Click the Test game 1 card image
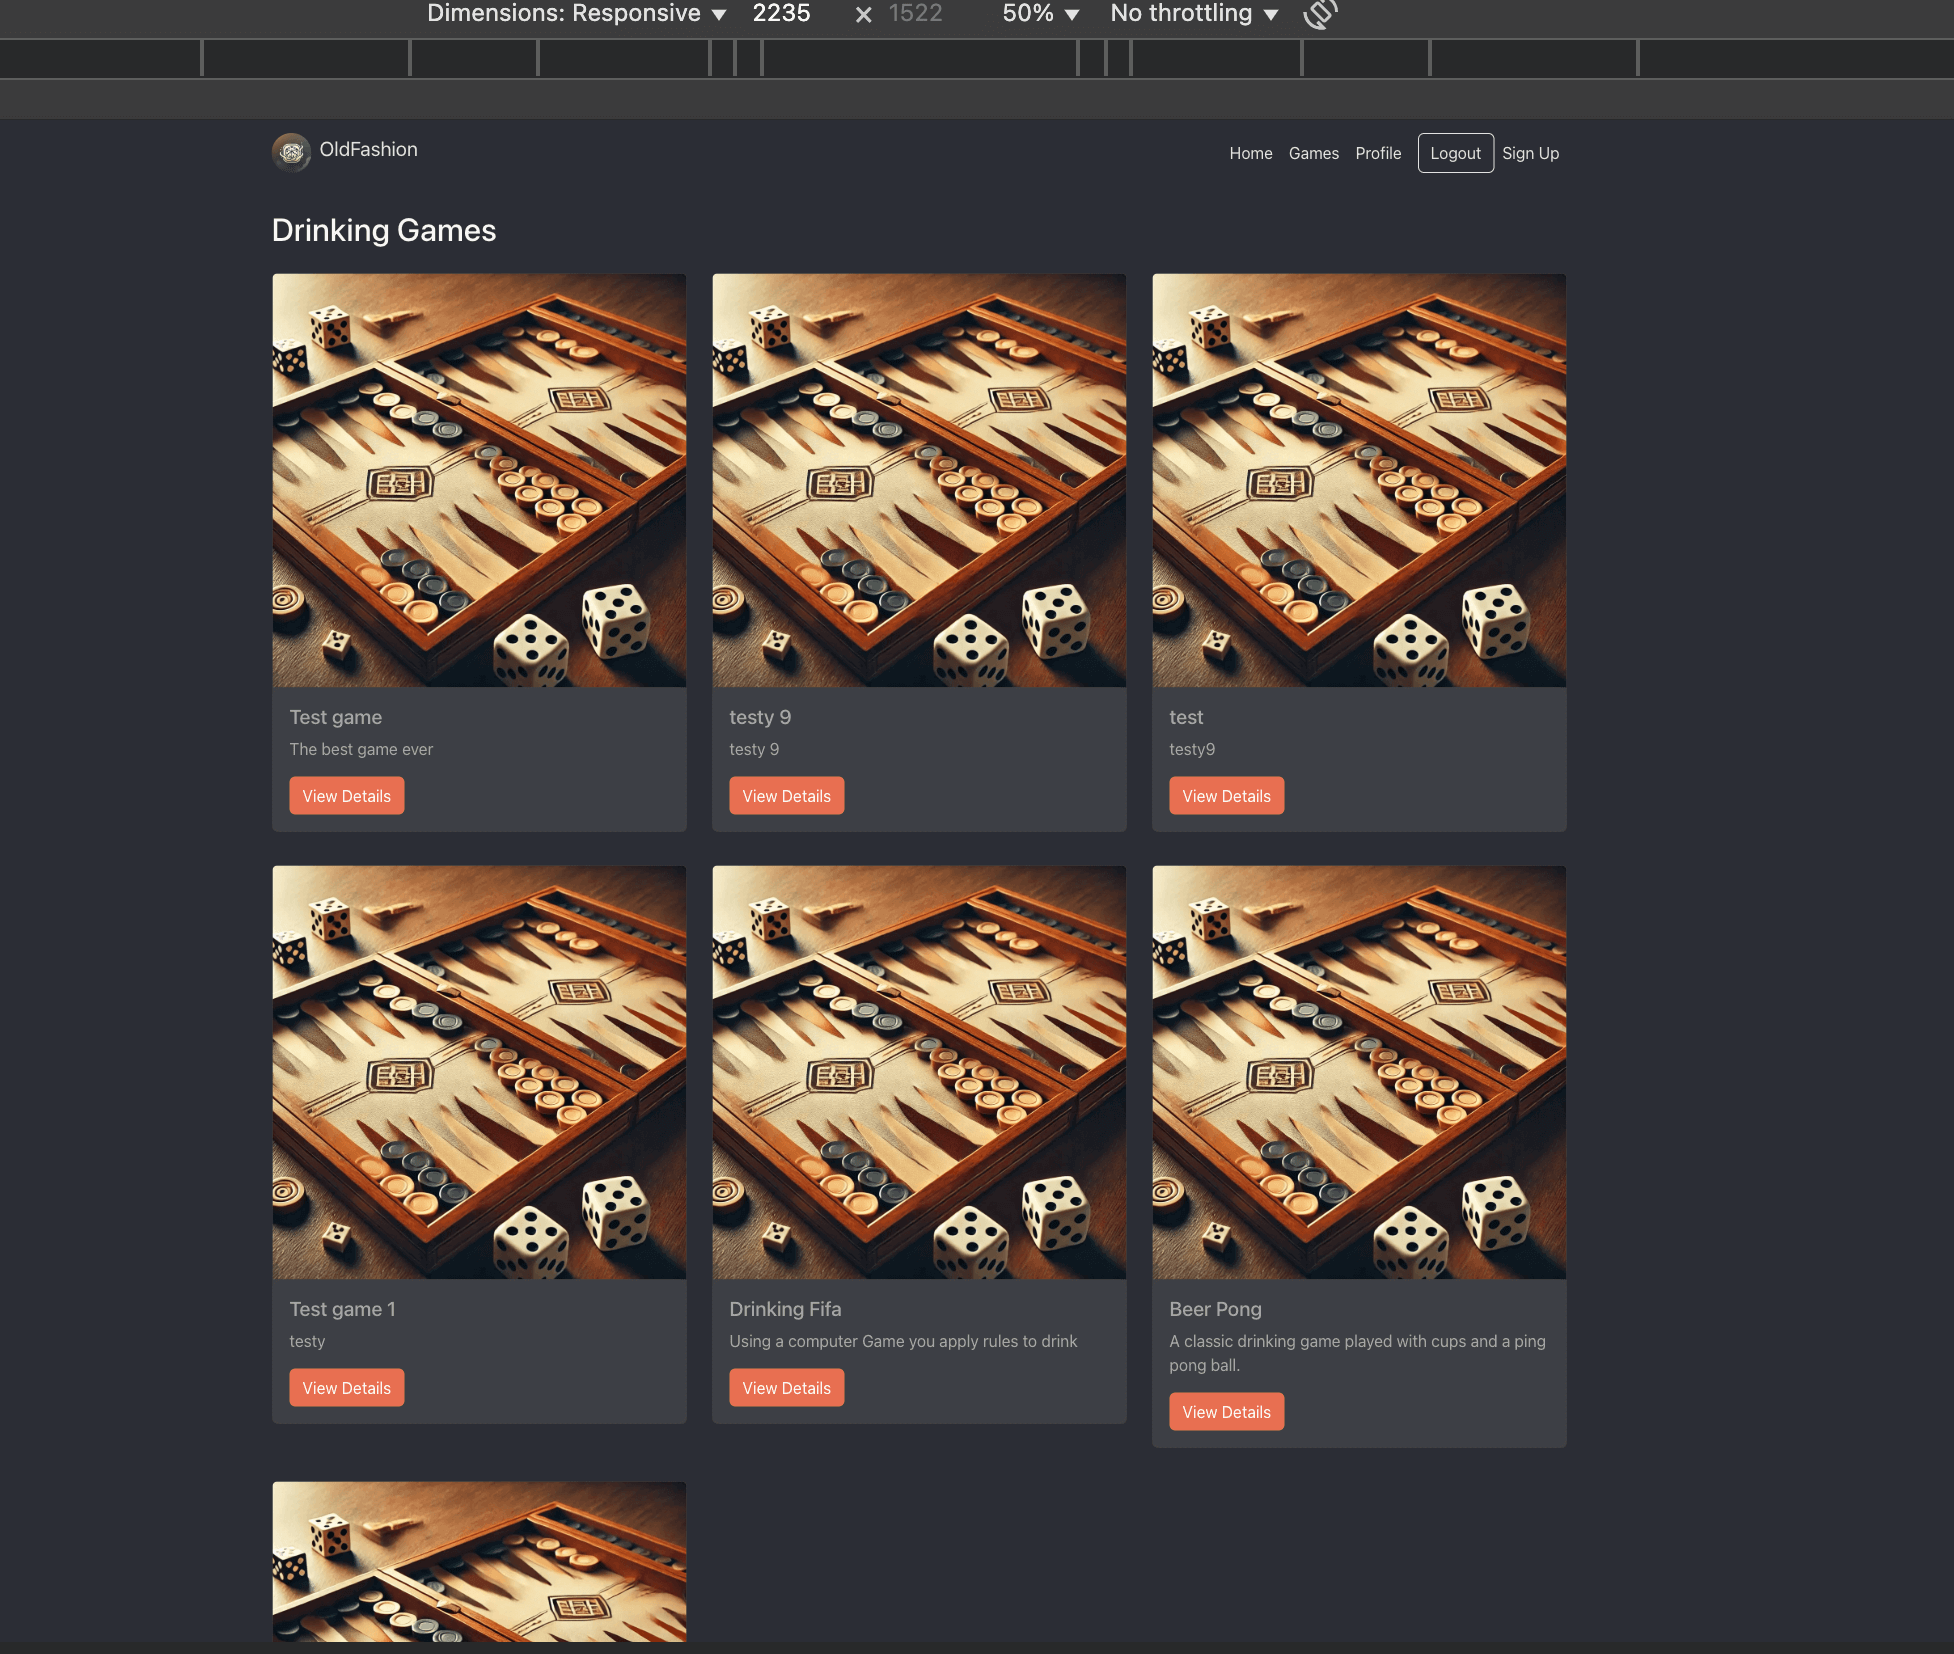The width and height of the screenshot is (1954, 1654). click(x=479, y=1072)
